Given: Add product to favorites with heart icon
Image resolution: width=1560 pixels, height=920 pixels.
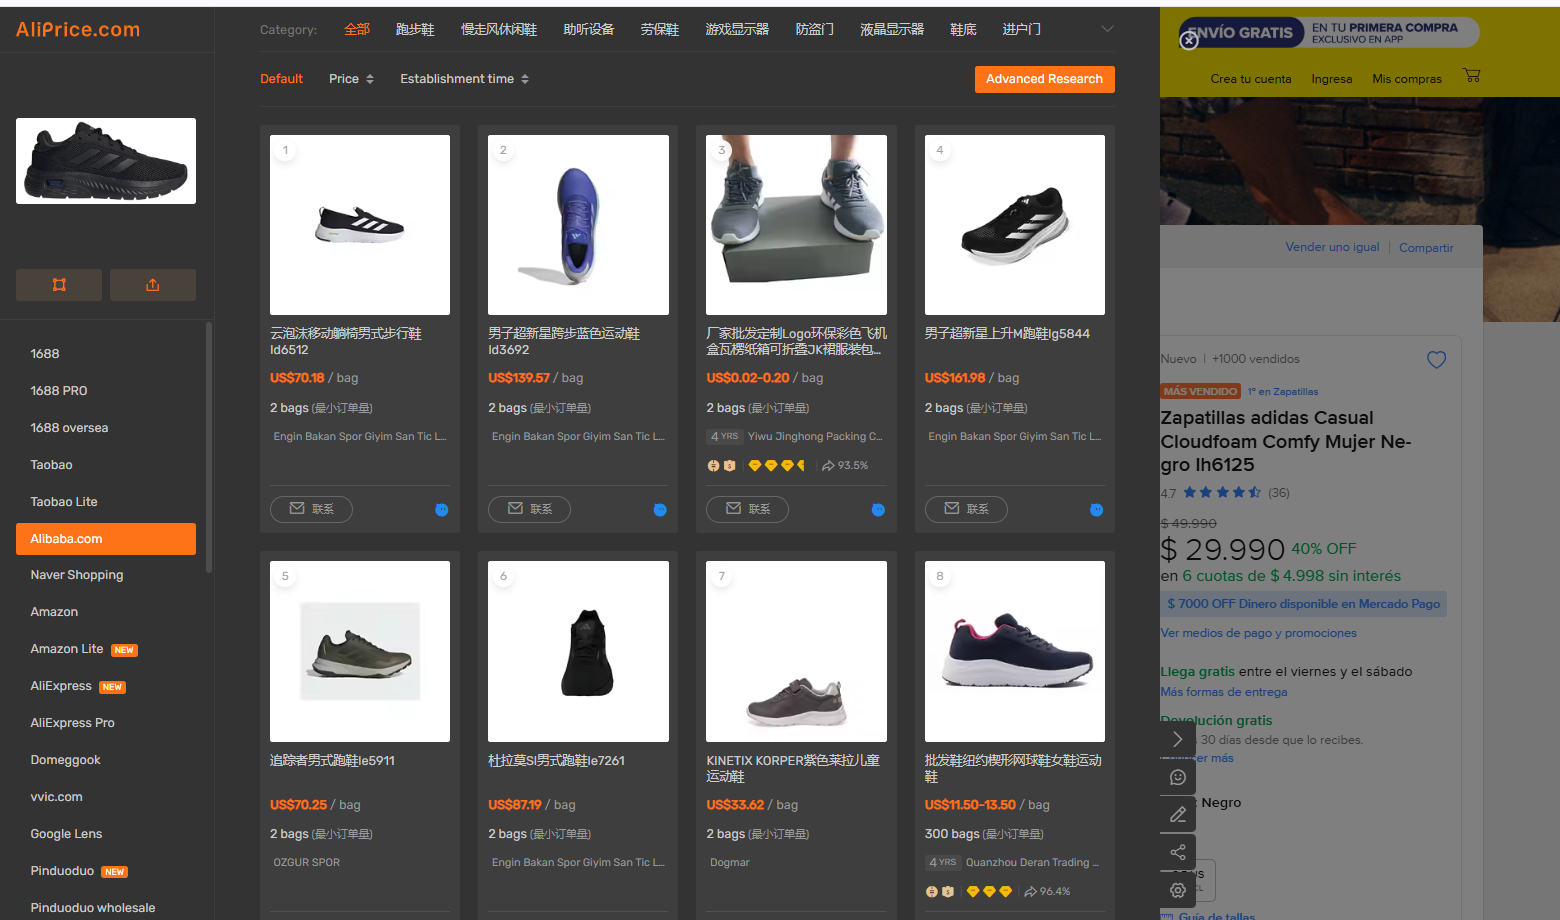Looking at the screenshot, I should tap(1436, 359).
